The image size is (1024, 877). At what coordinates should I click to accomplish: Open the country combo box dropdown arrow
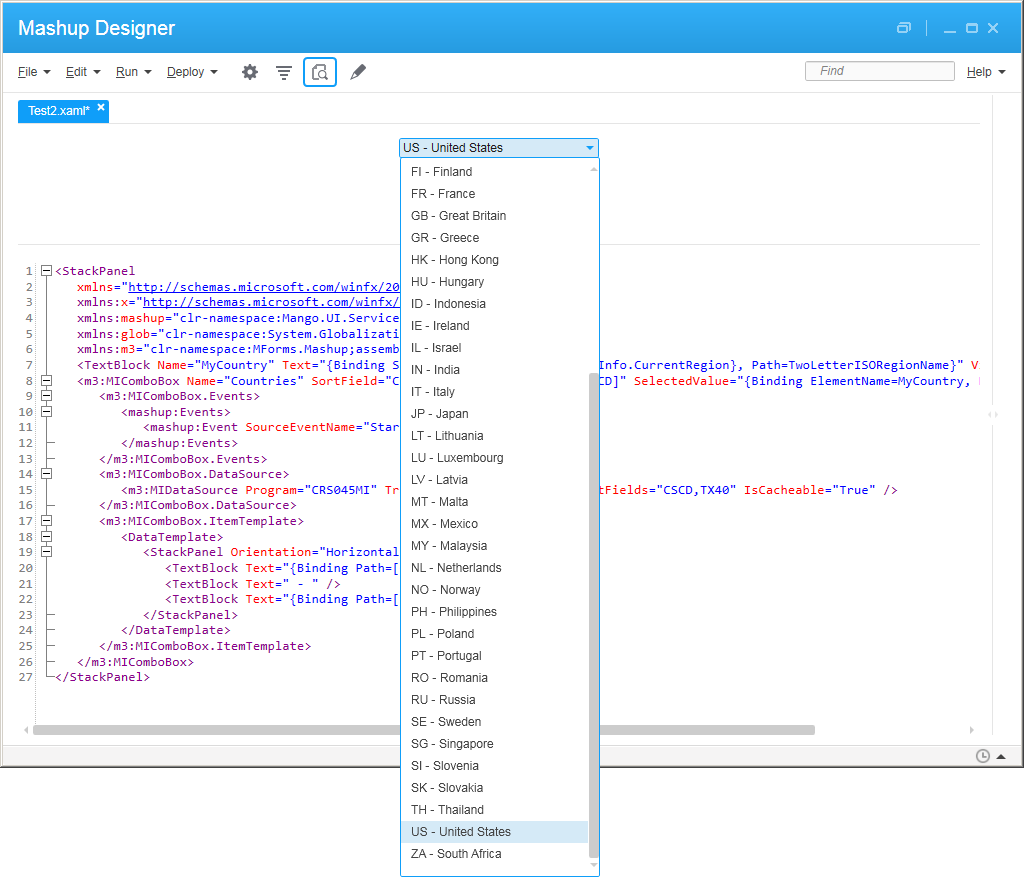pyautogui.click(x=590, y=148)
